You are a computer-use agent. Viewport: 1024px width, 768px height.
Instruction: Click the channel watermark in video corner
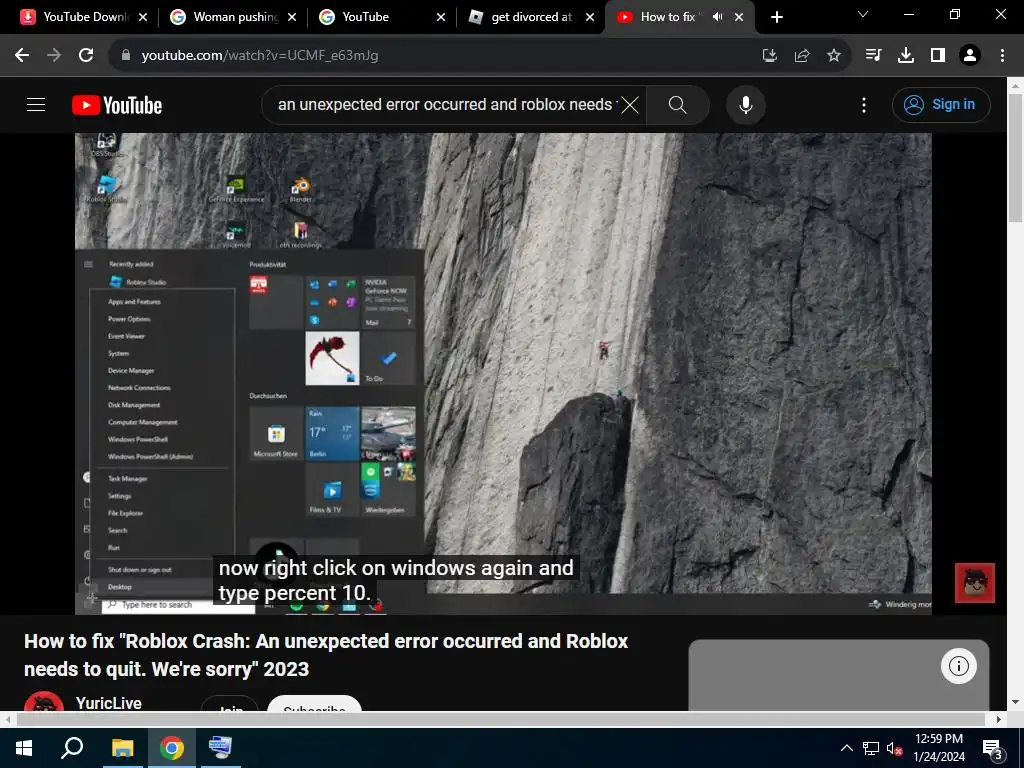click(975, 583)
